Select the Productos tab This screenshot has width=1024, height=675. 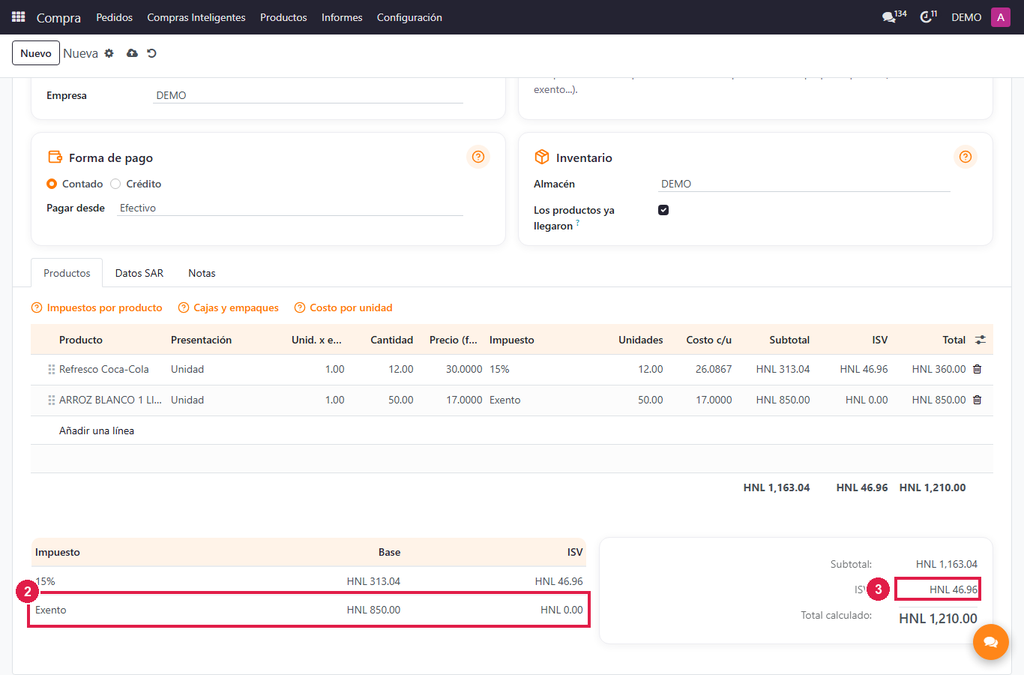[67, 273]
